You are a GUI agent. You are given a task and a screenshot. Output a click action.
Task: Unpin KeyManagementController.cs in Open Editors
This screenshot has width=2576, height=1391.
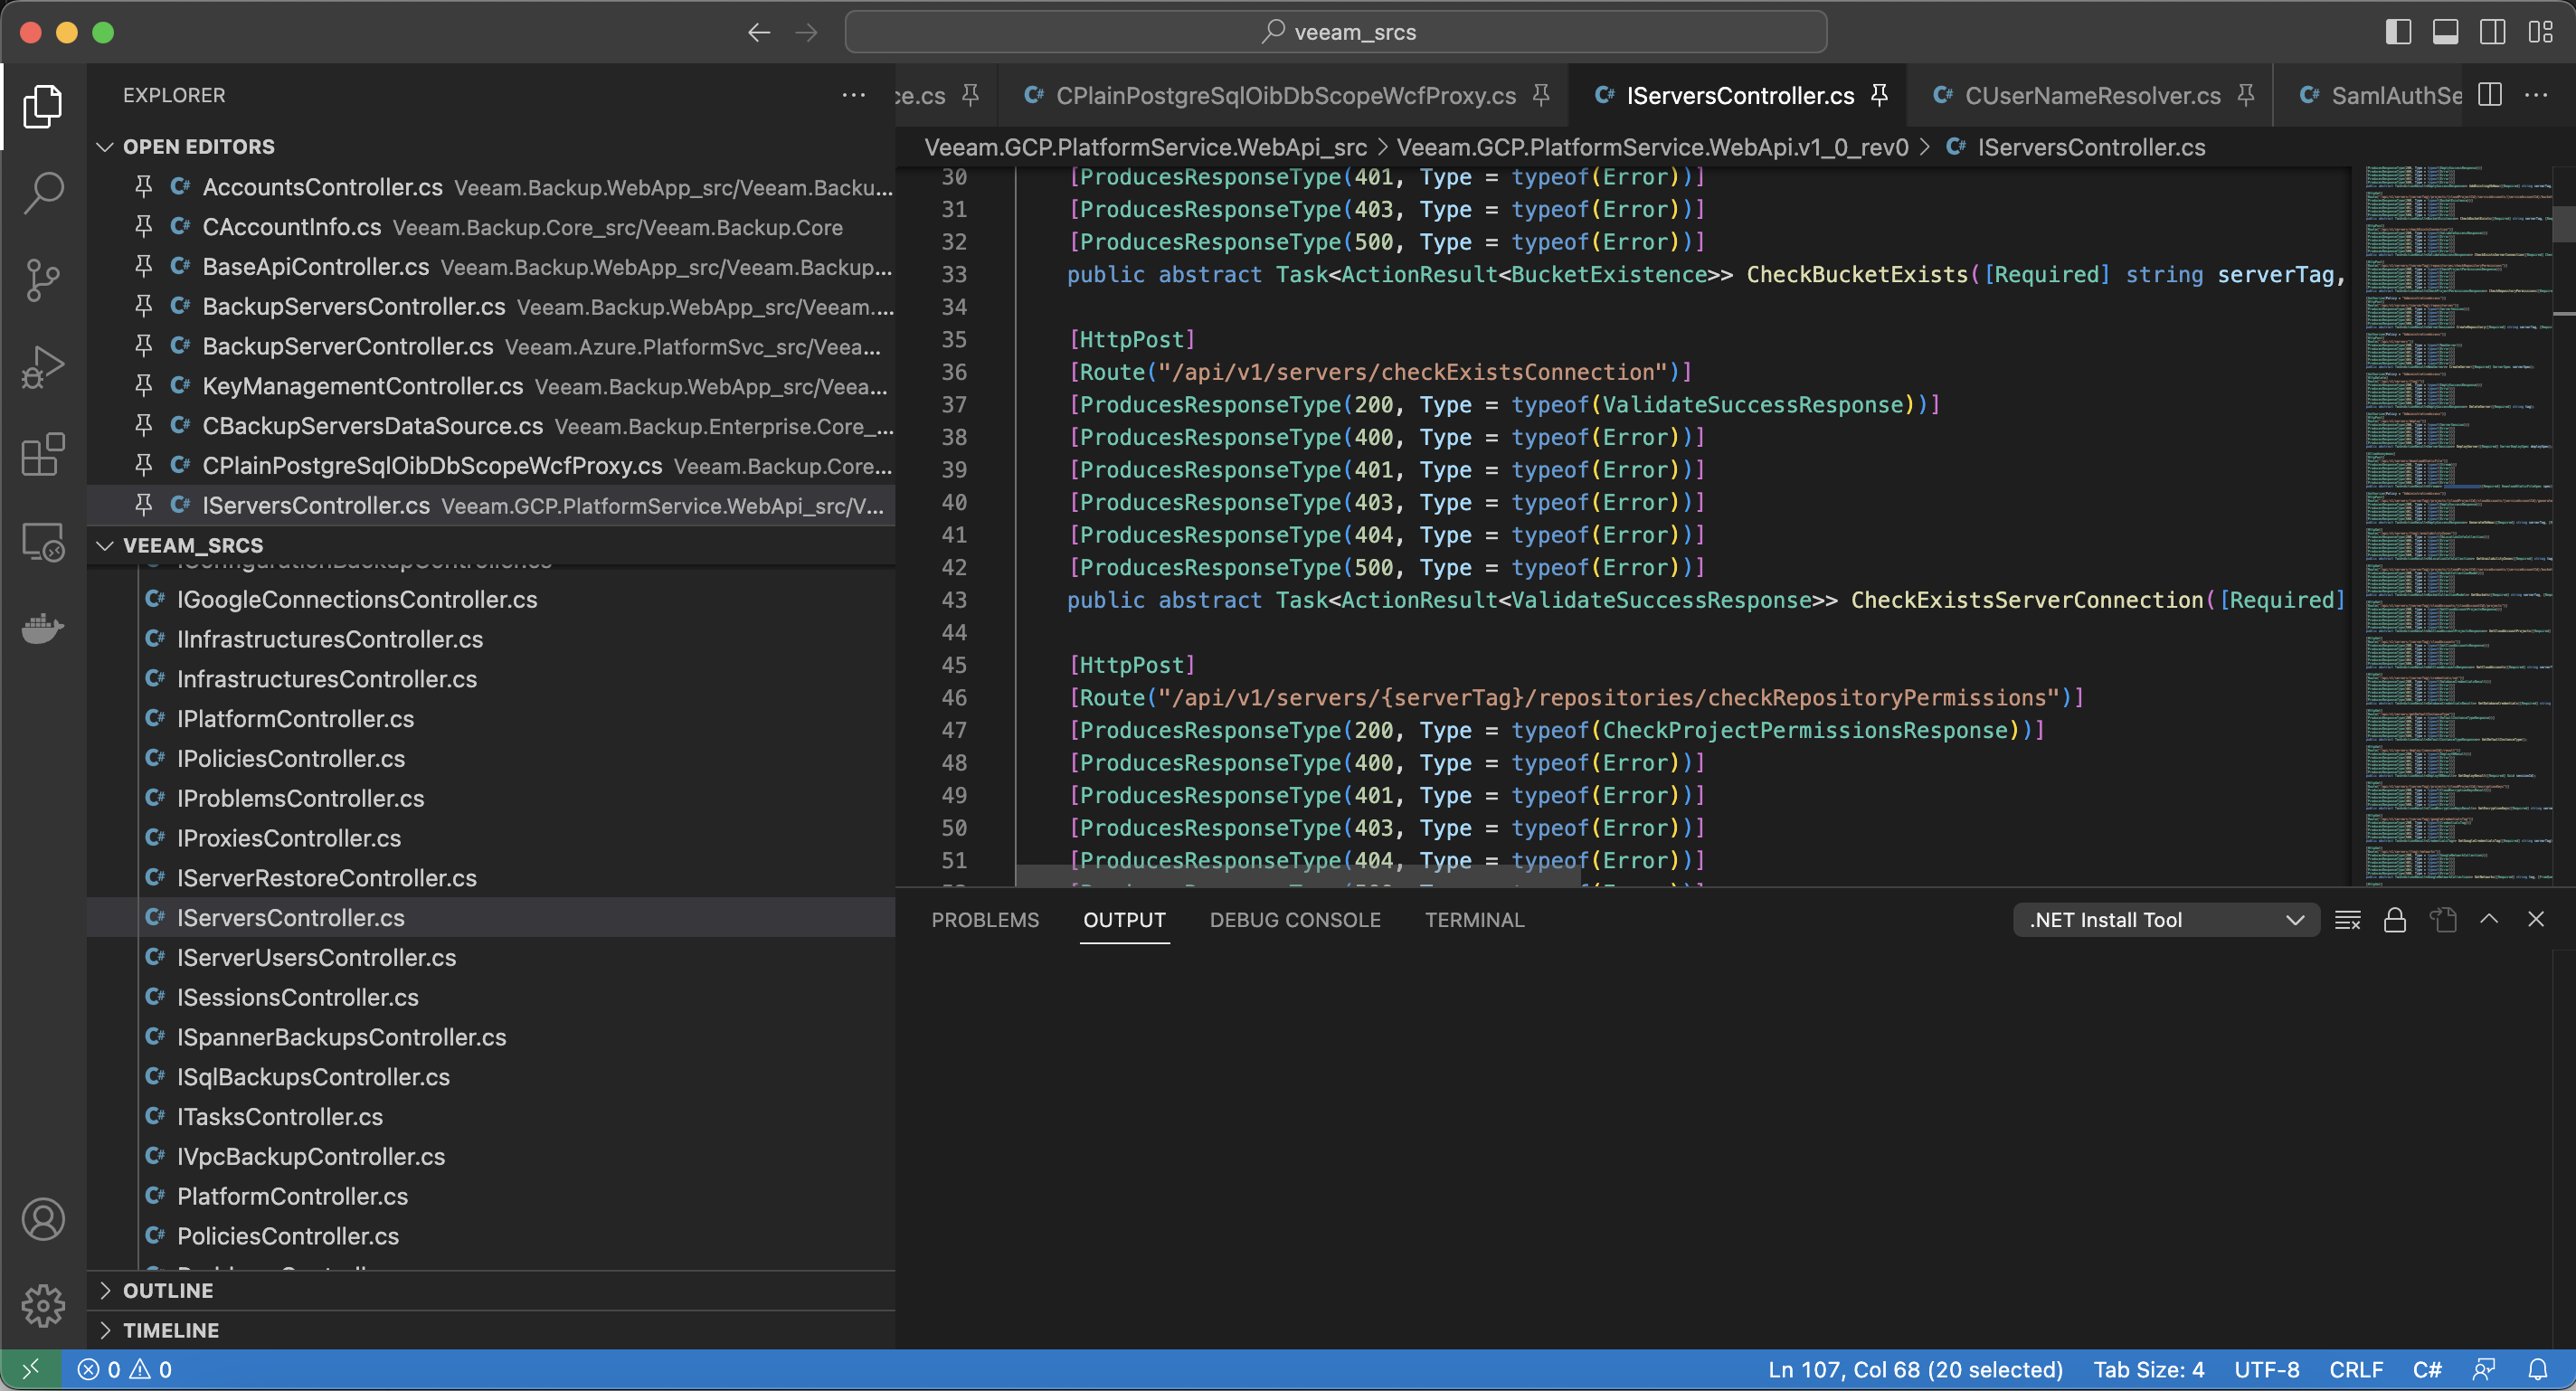point(144,386)
